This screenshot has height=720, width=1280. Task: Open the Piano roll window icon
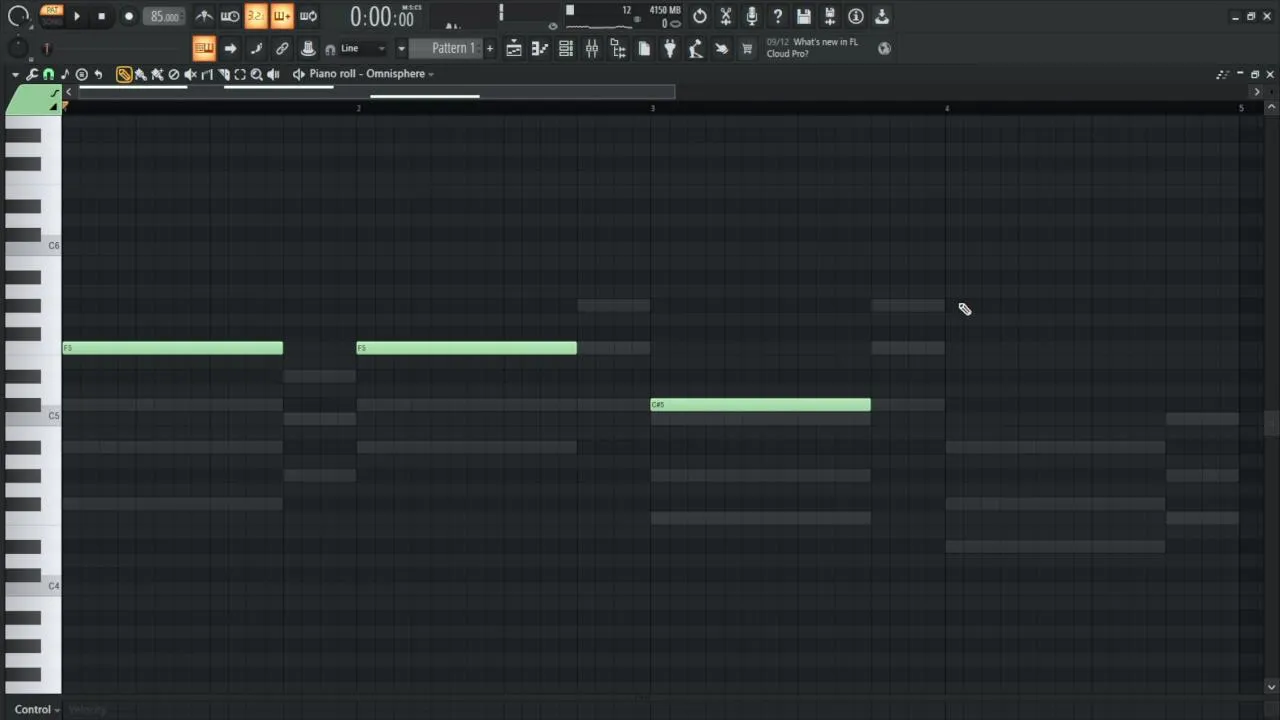(x=540, y=48)
